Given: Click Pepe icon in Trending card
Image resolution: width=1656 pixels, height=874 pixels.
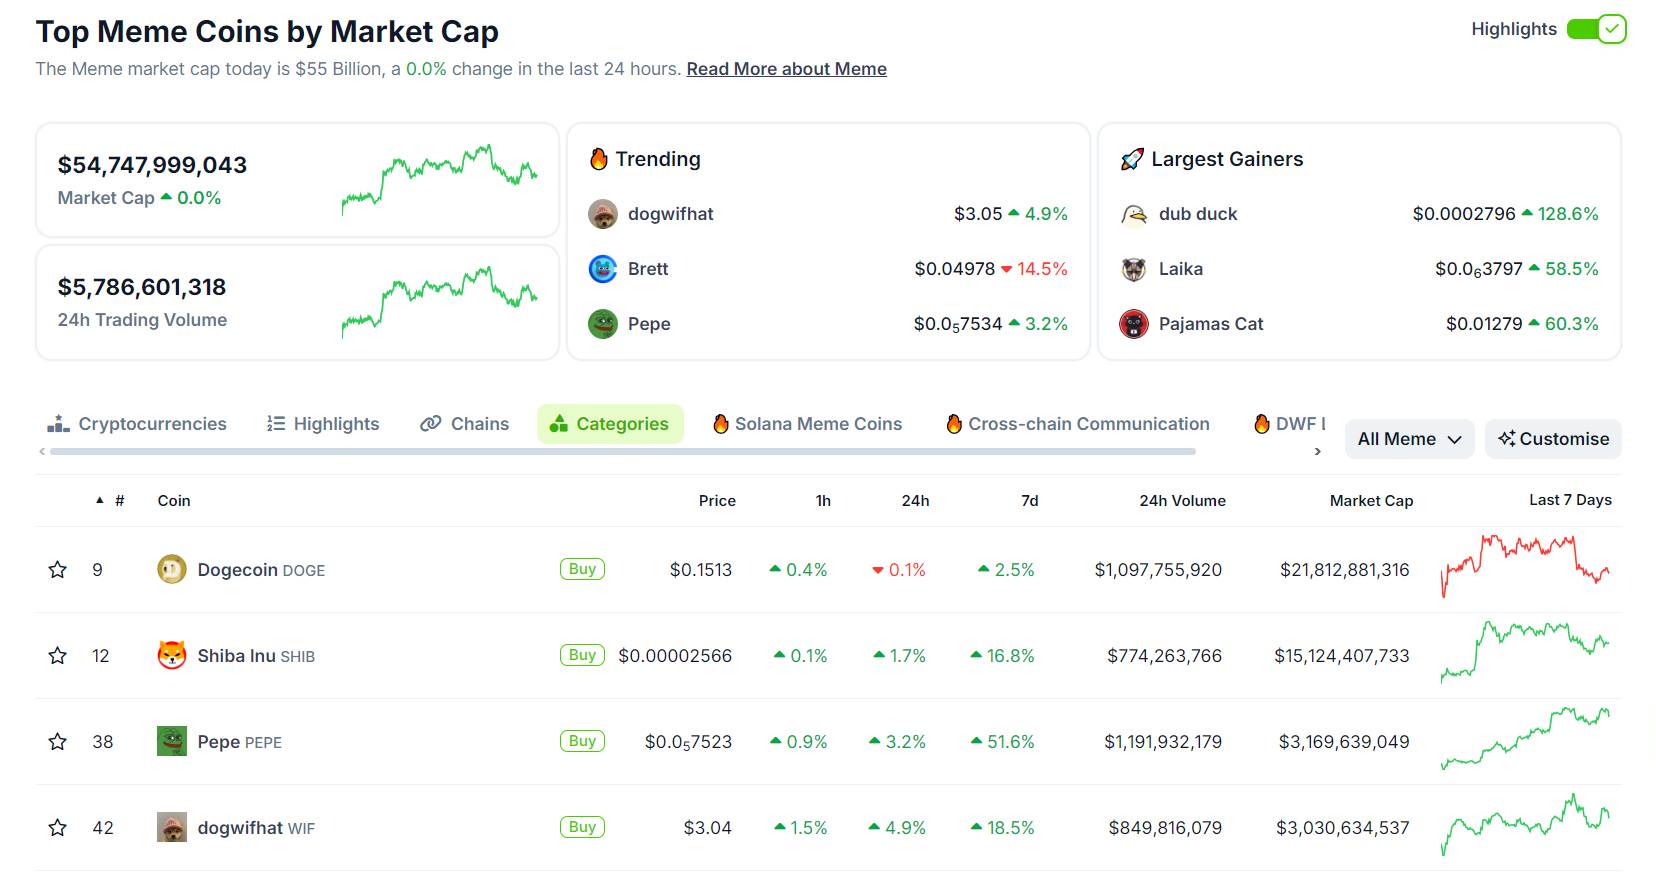Looking at the screenshot, I should pyautogui.click(x=603, y=324).
